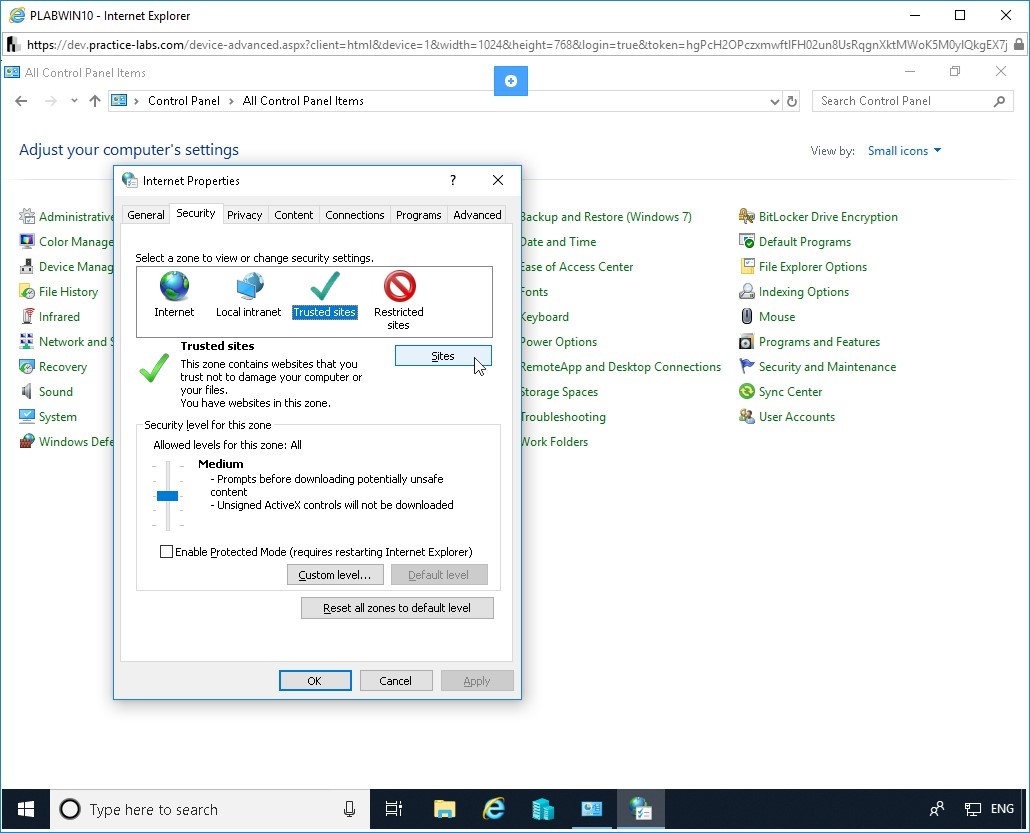Click the taskbar search box
The height and width of the screenshot is (833, 1030).
point(210,809)
